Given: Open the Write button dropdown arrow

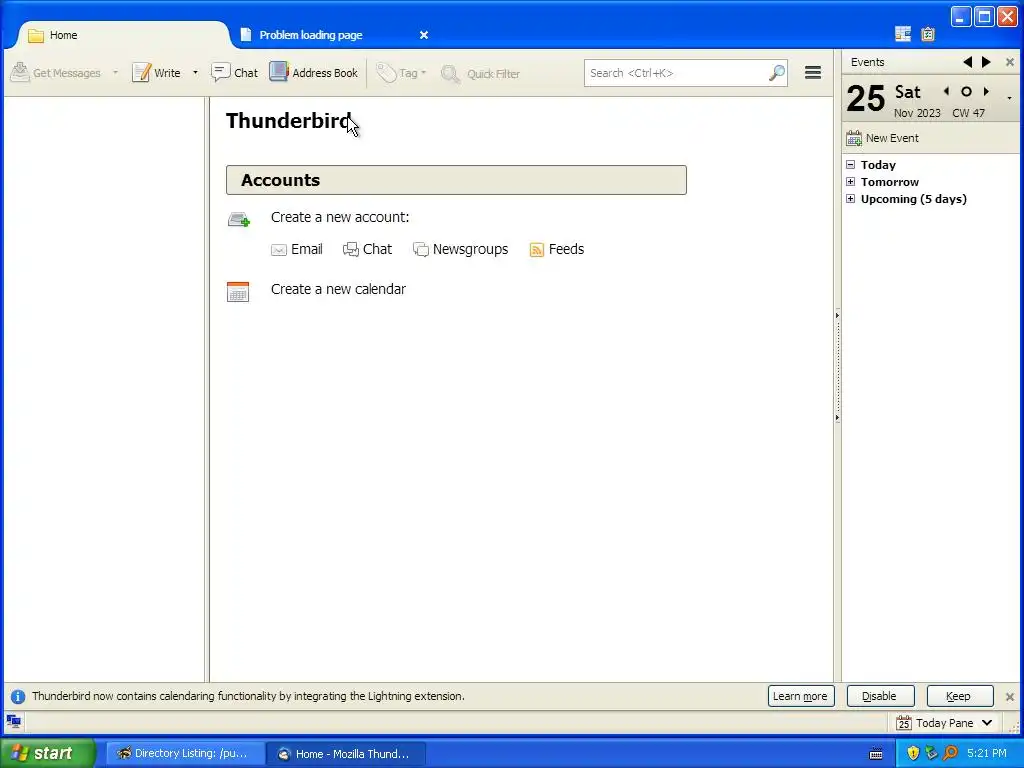Looking at the screenshot, I should coord(195,73).
